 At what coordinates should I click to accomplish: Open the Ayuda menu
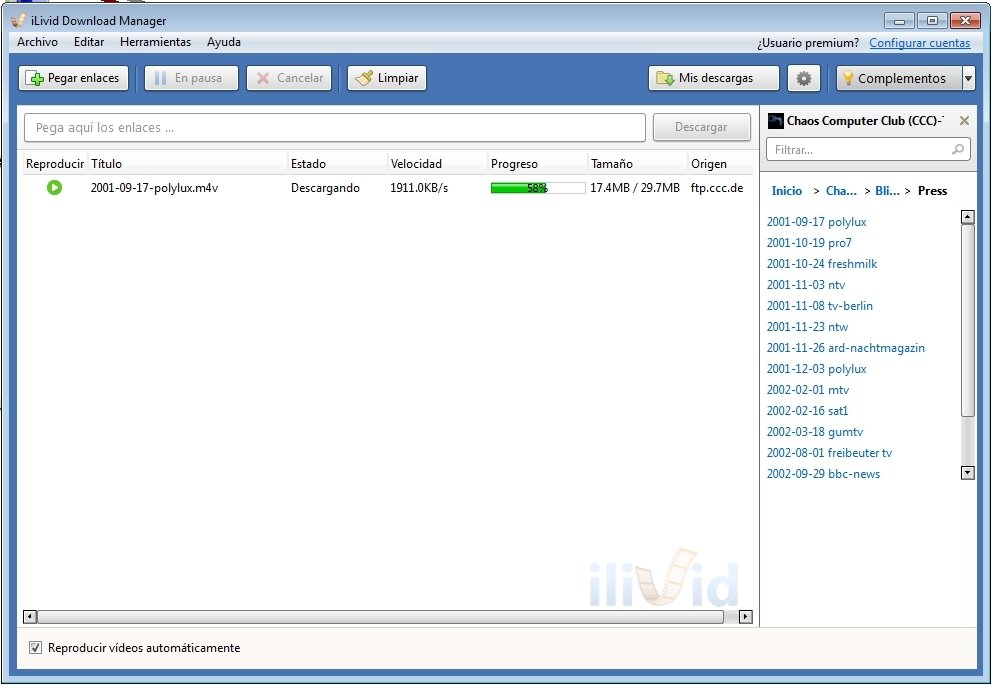click(224, 42)
